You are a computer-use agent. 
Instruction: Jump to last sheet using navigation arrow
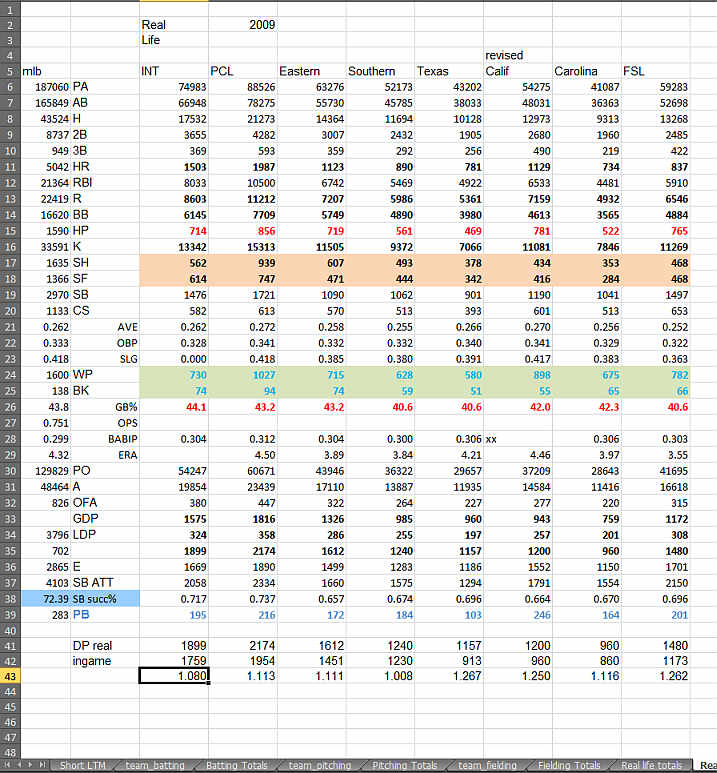pyautogui.click(x=41, y=765)
